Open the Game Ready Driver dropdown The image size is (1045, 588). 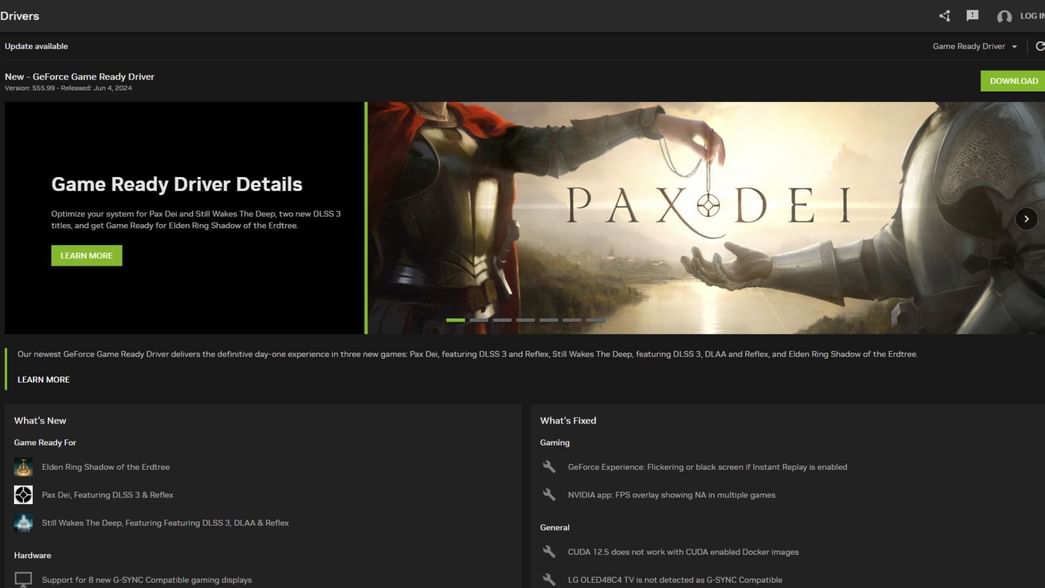click(x=974, y=46)
